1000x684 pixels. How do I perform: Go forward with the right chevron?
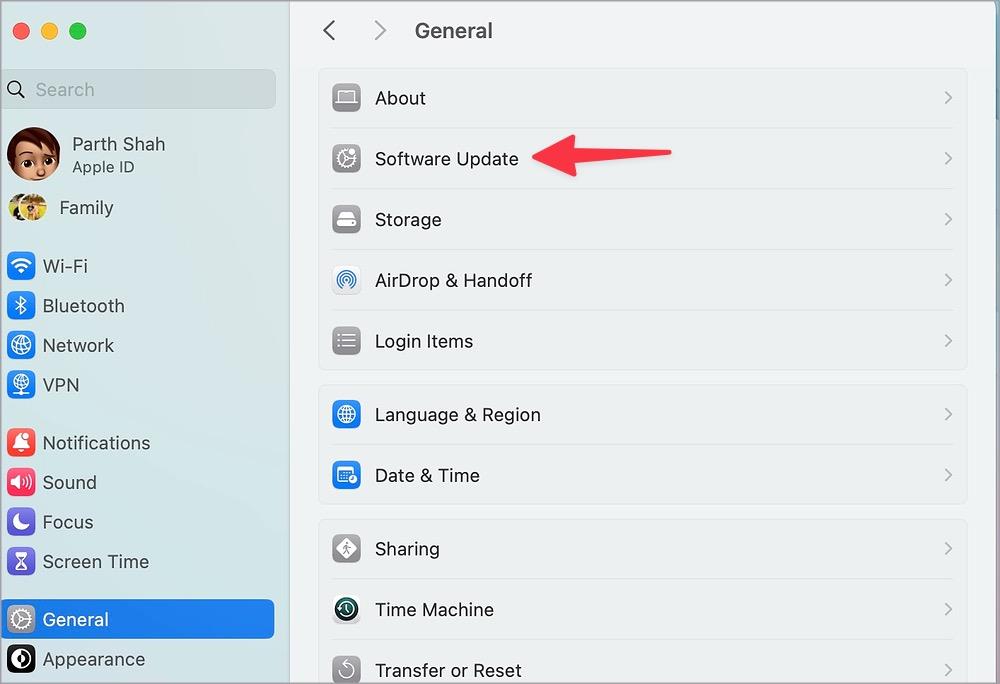[380, 30]
